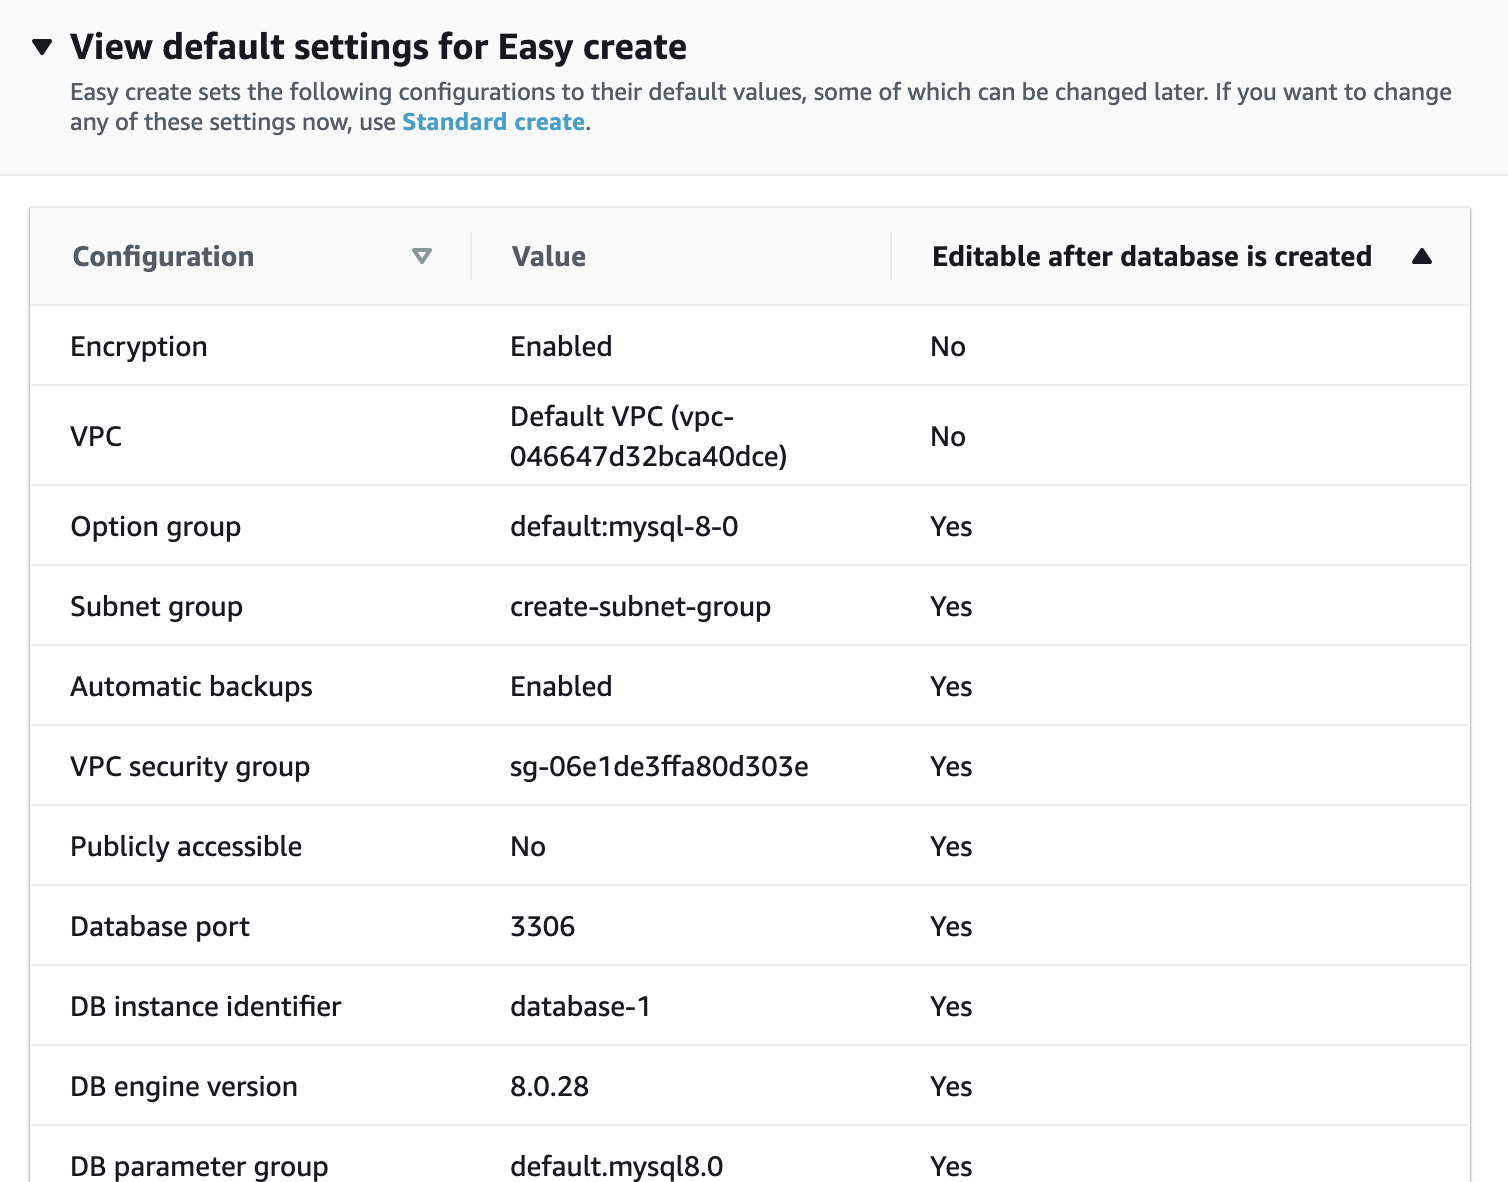Viewport: 1508px width, 1182px height.
Task: Select the VPC configuration row
Action: [96, 436]
